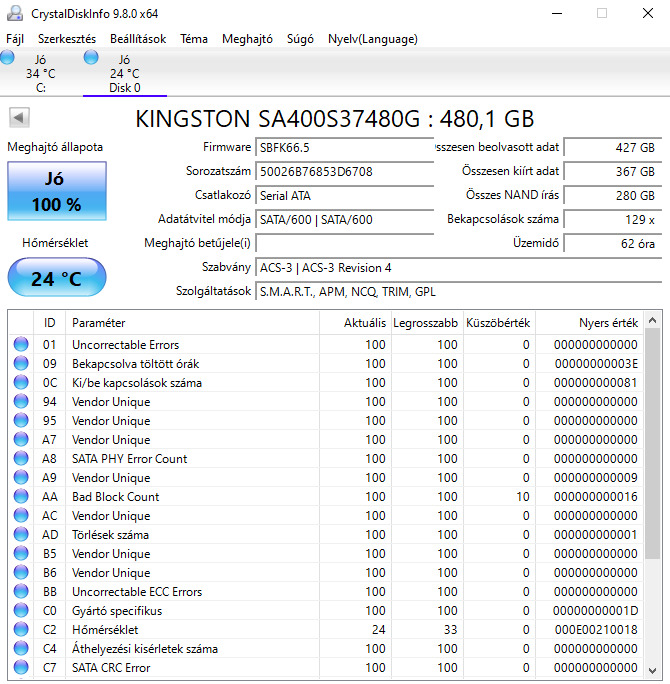Click status orb of ID 95 row
This screenshot has height=684, width=670.
21,420
